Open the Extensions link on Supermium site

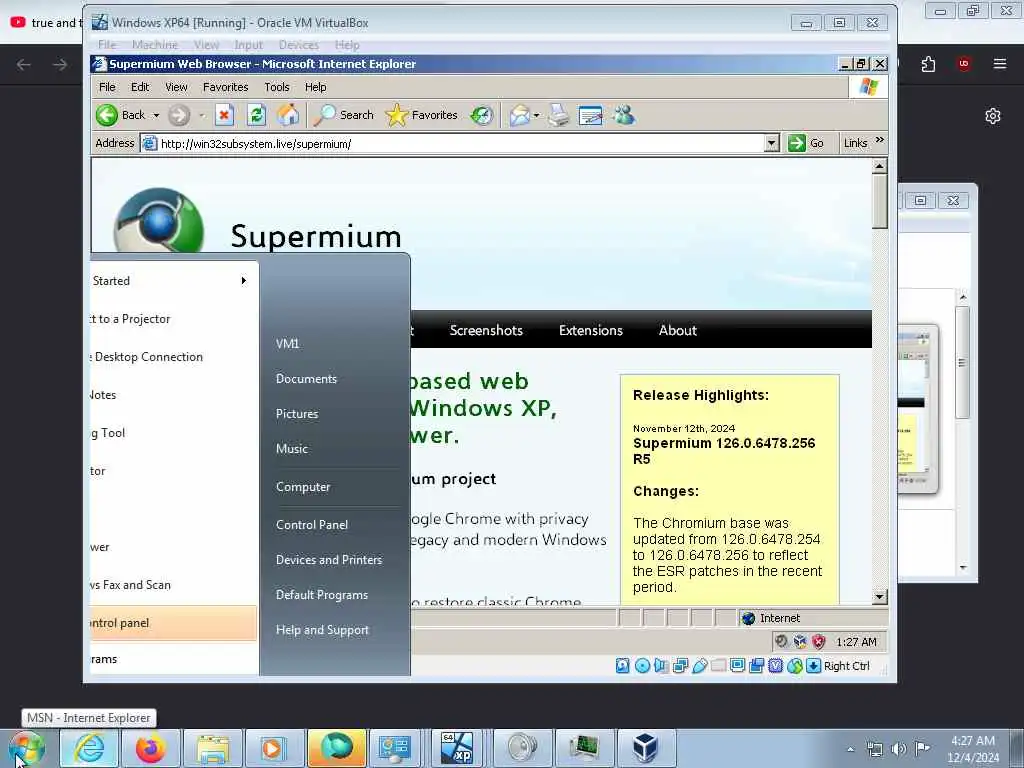[x=590, y=330]
